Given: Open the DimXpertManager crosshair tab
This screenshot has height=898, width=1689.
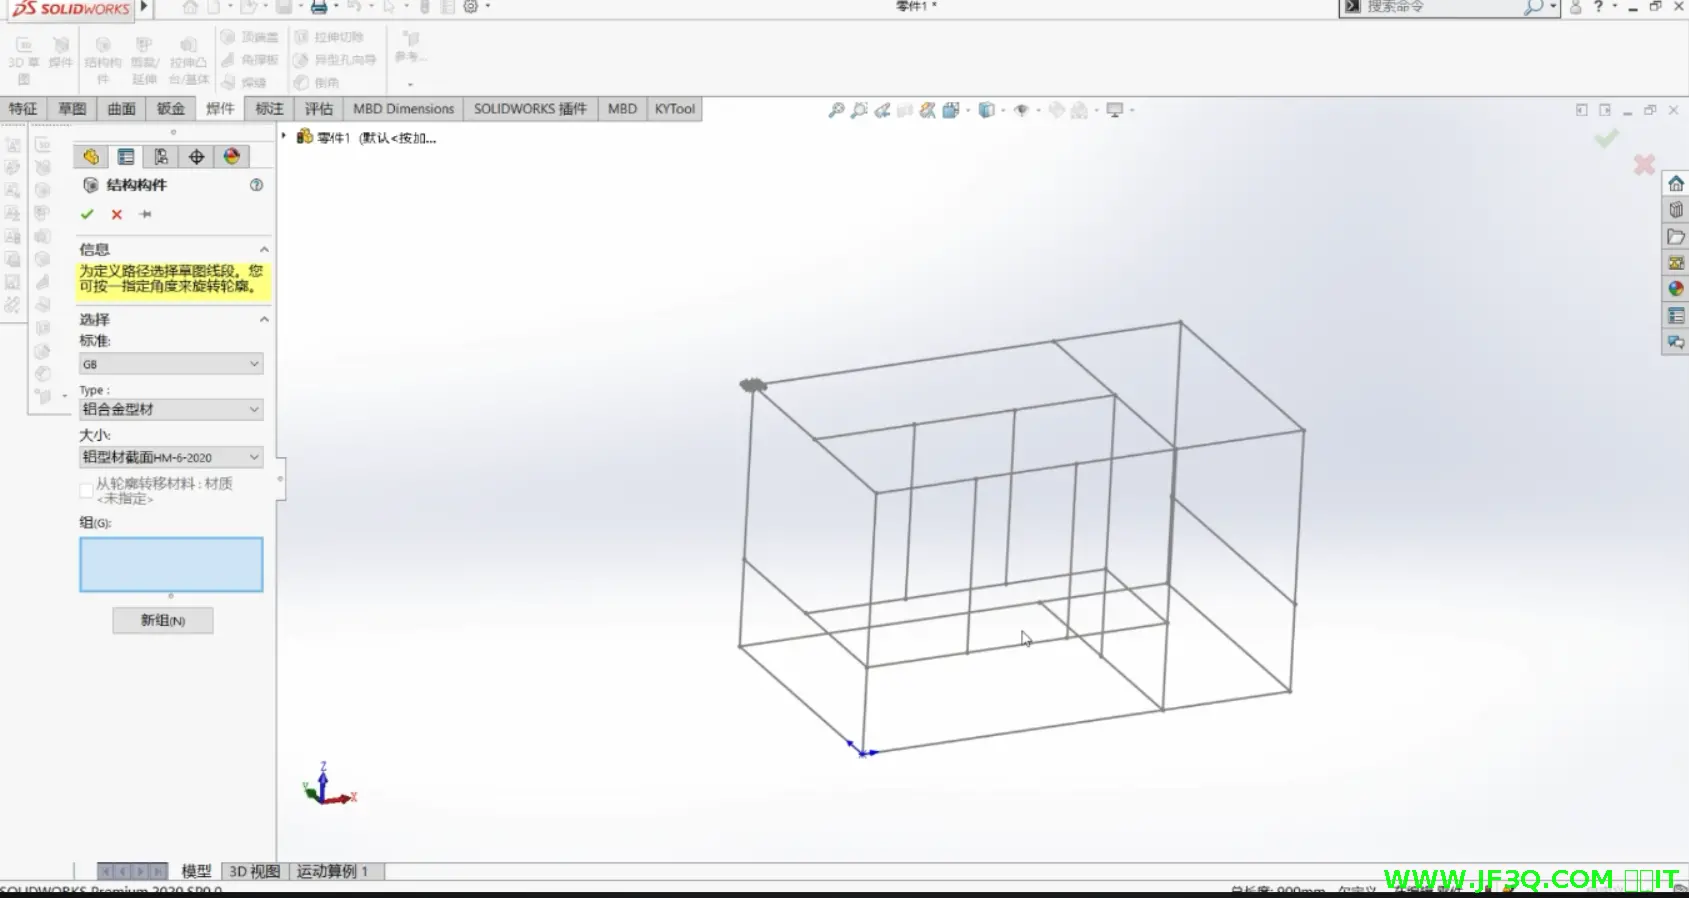Looking at the screenshot, I should (196, 157).
